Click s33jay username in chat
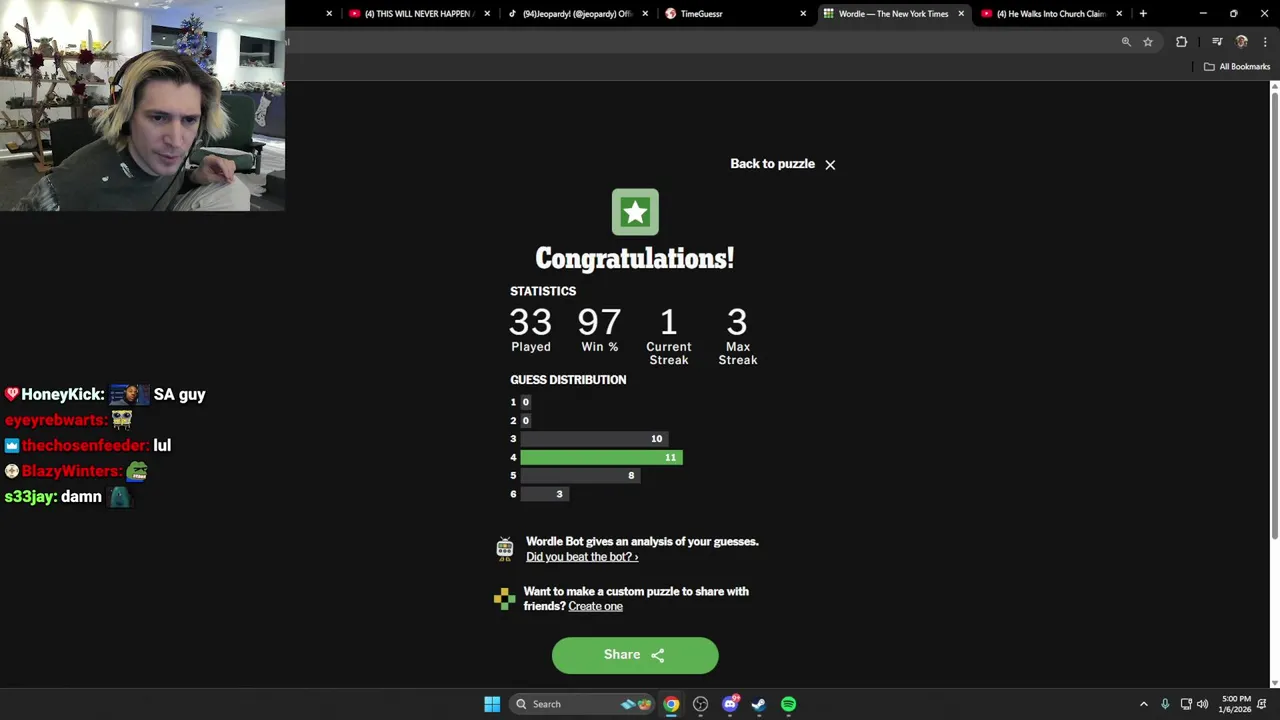Screen dimensions: 1280x720 pos(30,497)
